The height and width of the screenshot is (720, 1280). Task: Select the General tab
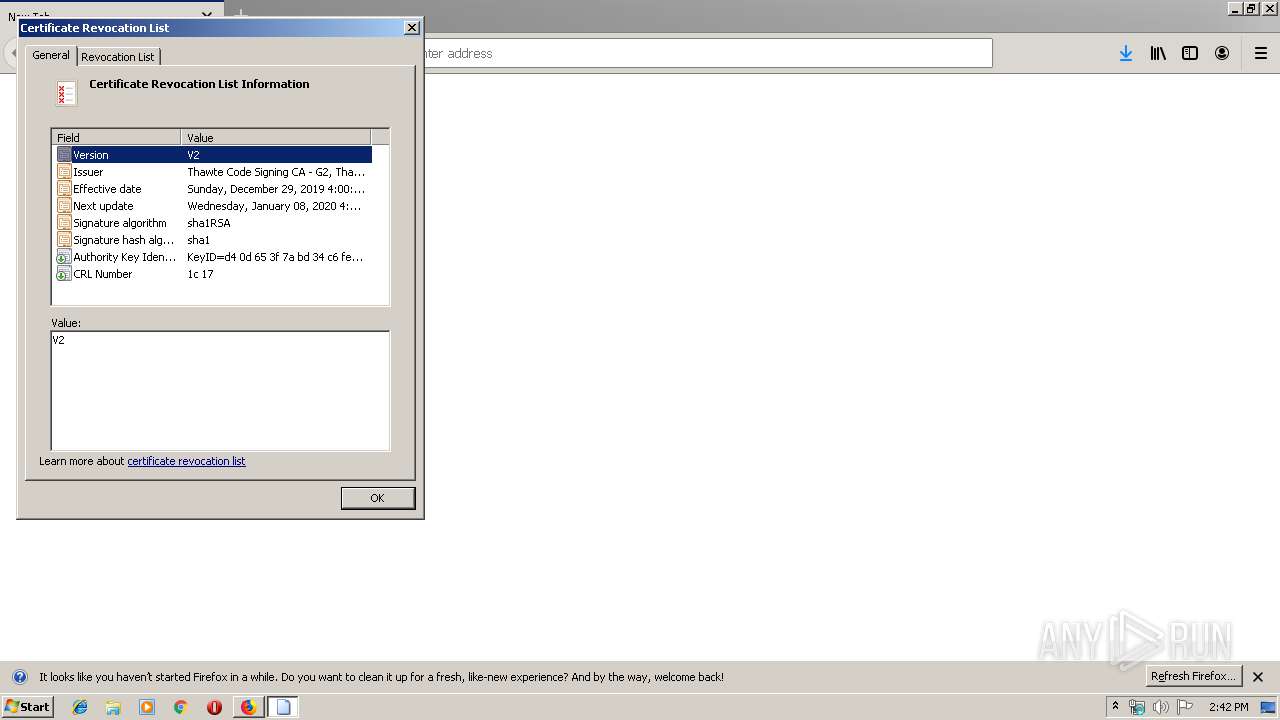pyautogui.click(x=51, y=55)
